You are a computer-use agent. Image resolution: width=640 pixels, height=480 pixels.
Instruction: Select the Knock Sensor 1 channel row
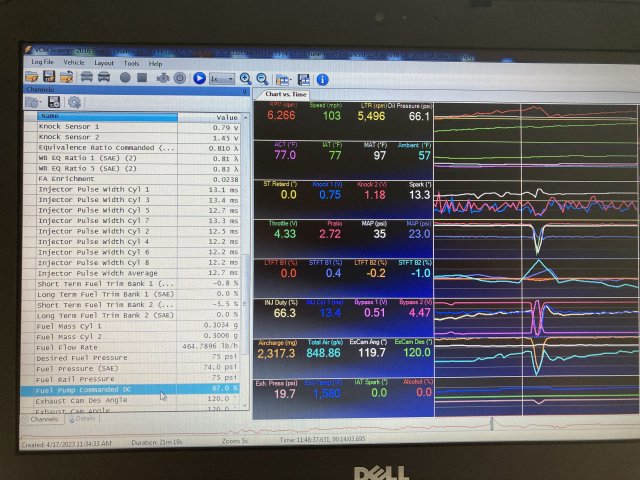point(100,127)
